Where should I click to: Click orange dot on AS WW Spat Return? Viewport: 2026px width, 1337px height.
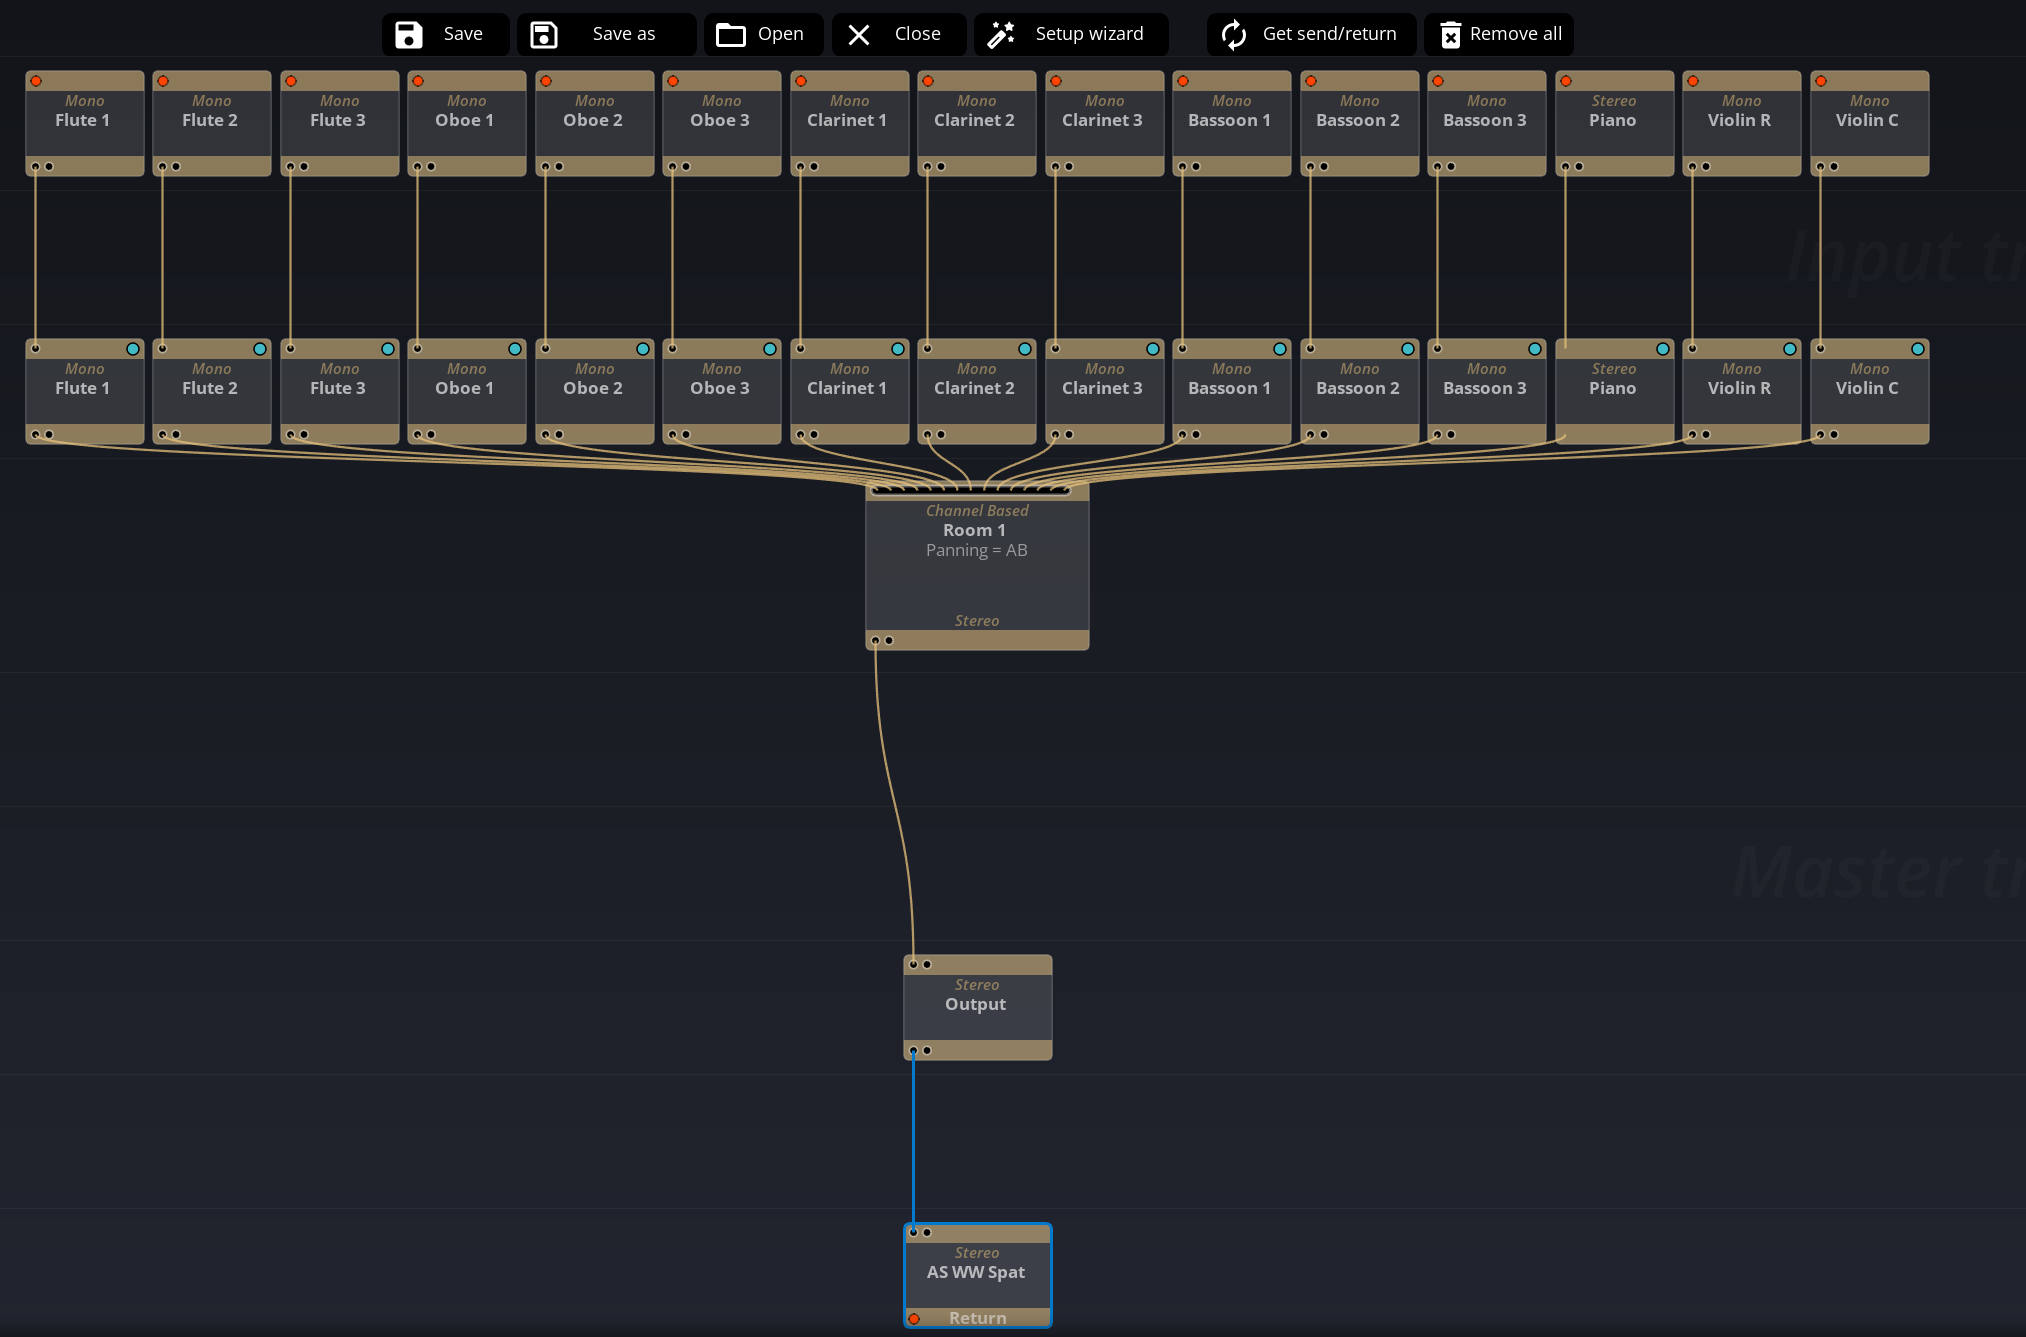(914, 1318)
